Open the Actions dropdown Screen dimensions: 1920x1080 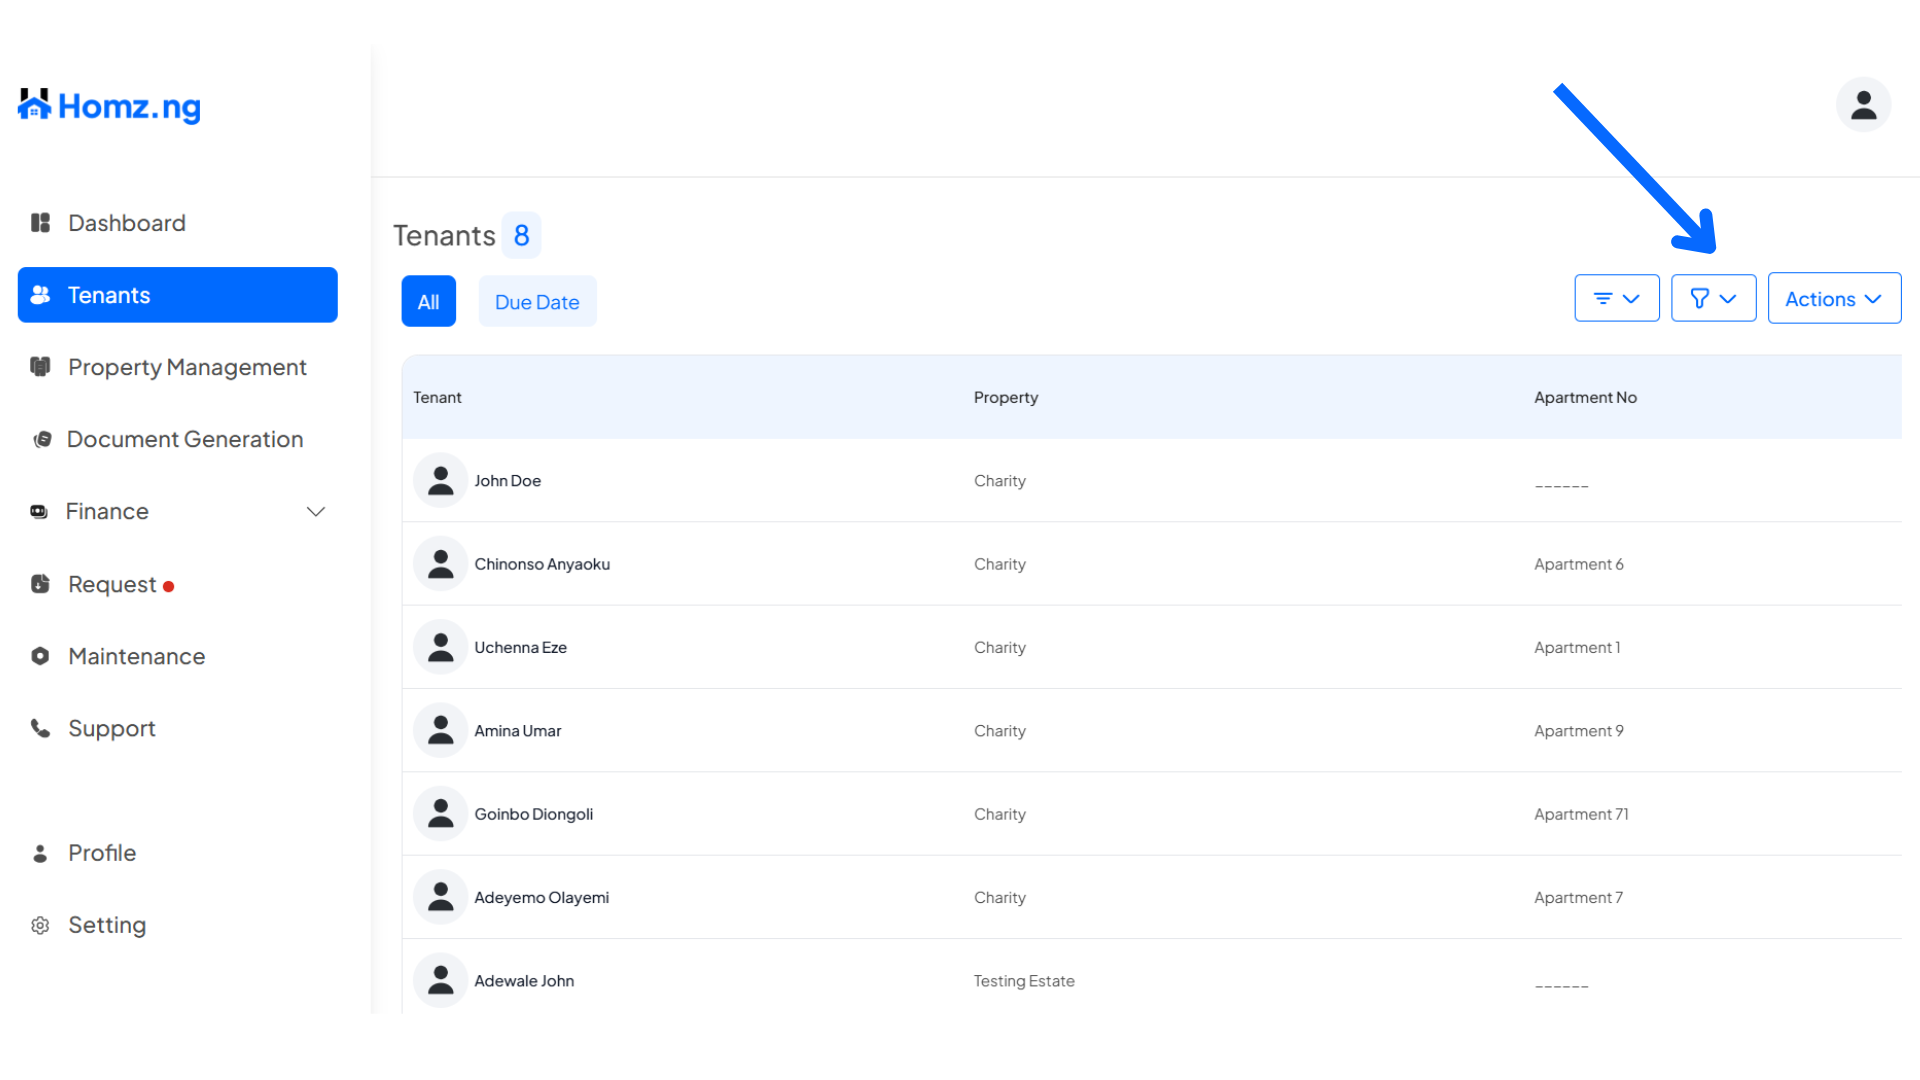tap(1834, 298)
